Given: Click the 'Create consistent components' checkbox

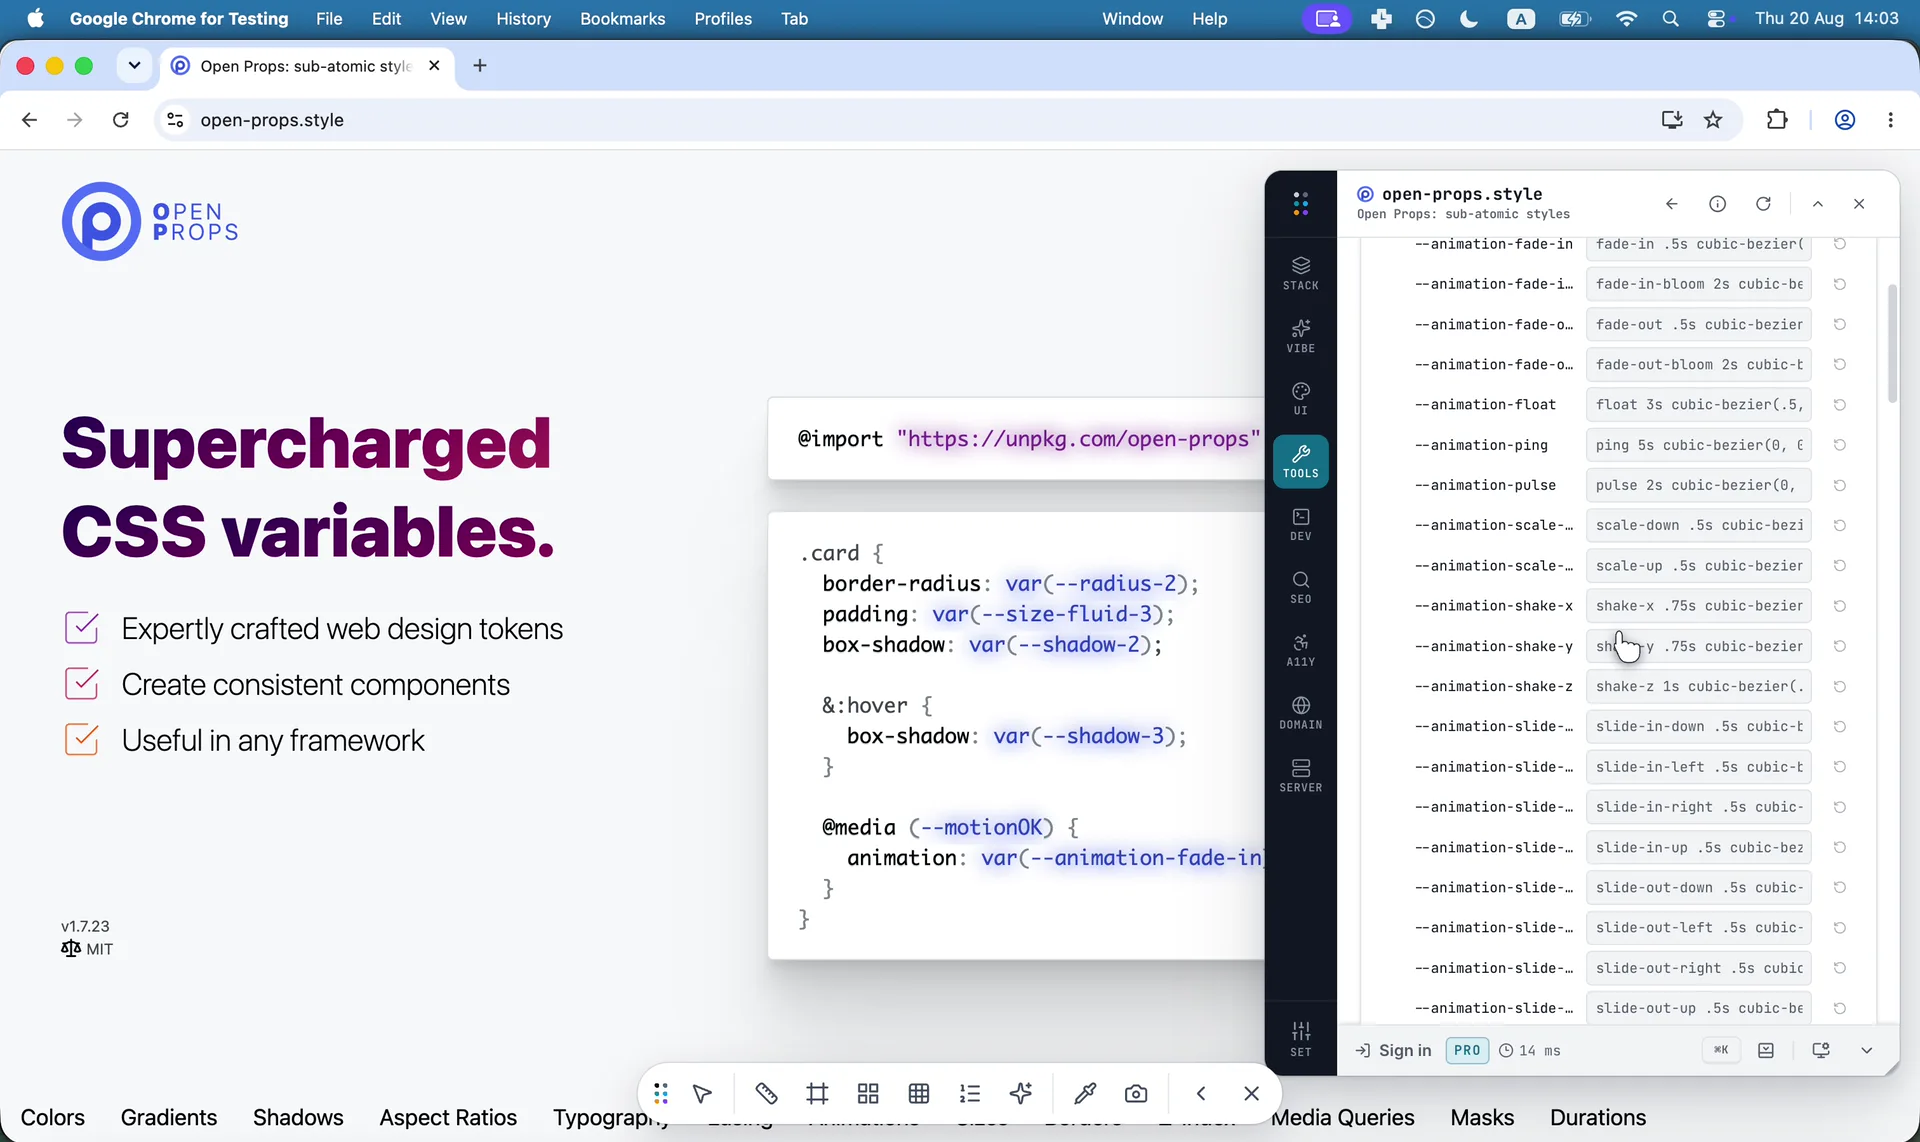Looking at the screenshot, I should pos(81,684).
